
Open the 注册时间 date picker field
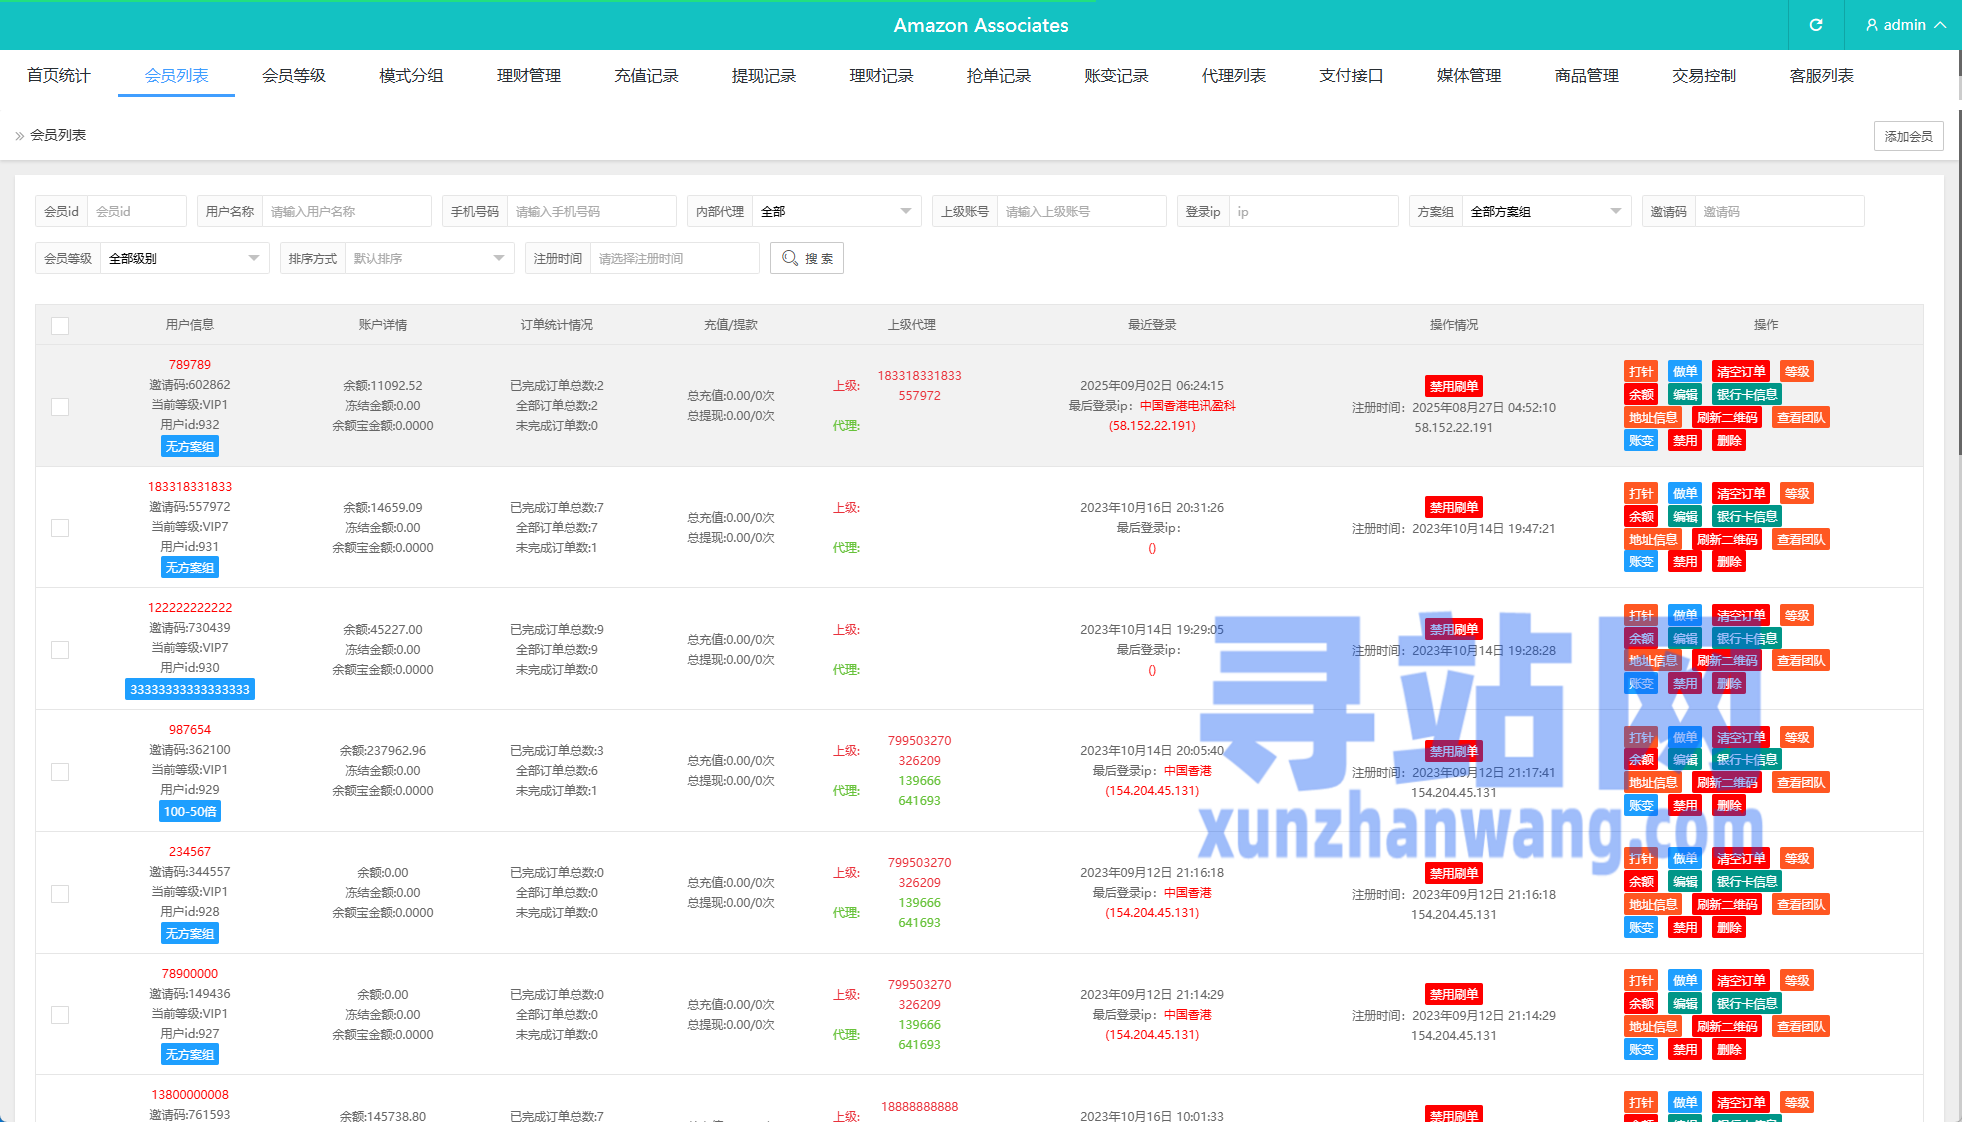point(674,258)
